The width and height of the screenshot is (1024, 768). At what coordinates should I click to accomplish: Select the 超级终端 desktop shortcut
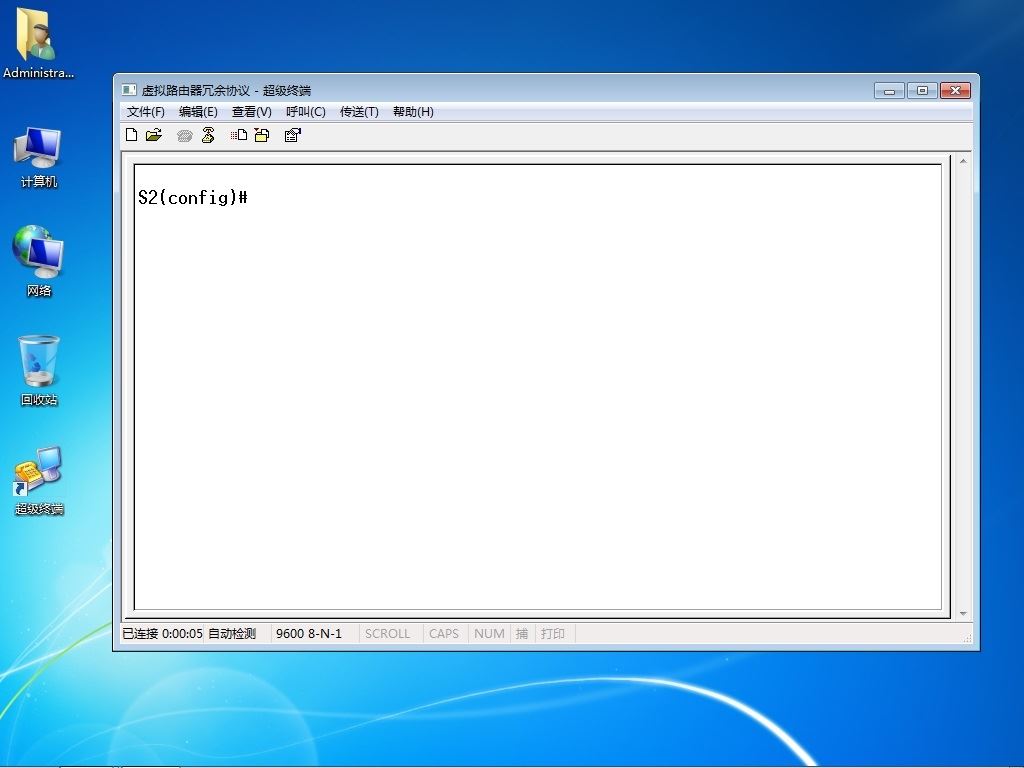point(39,481)
